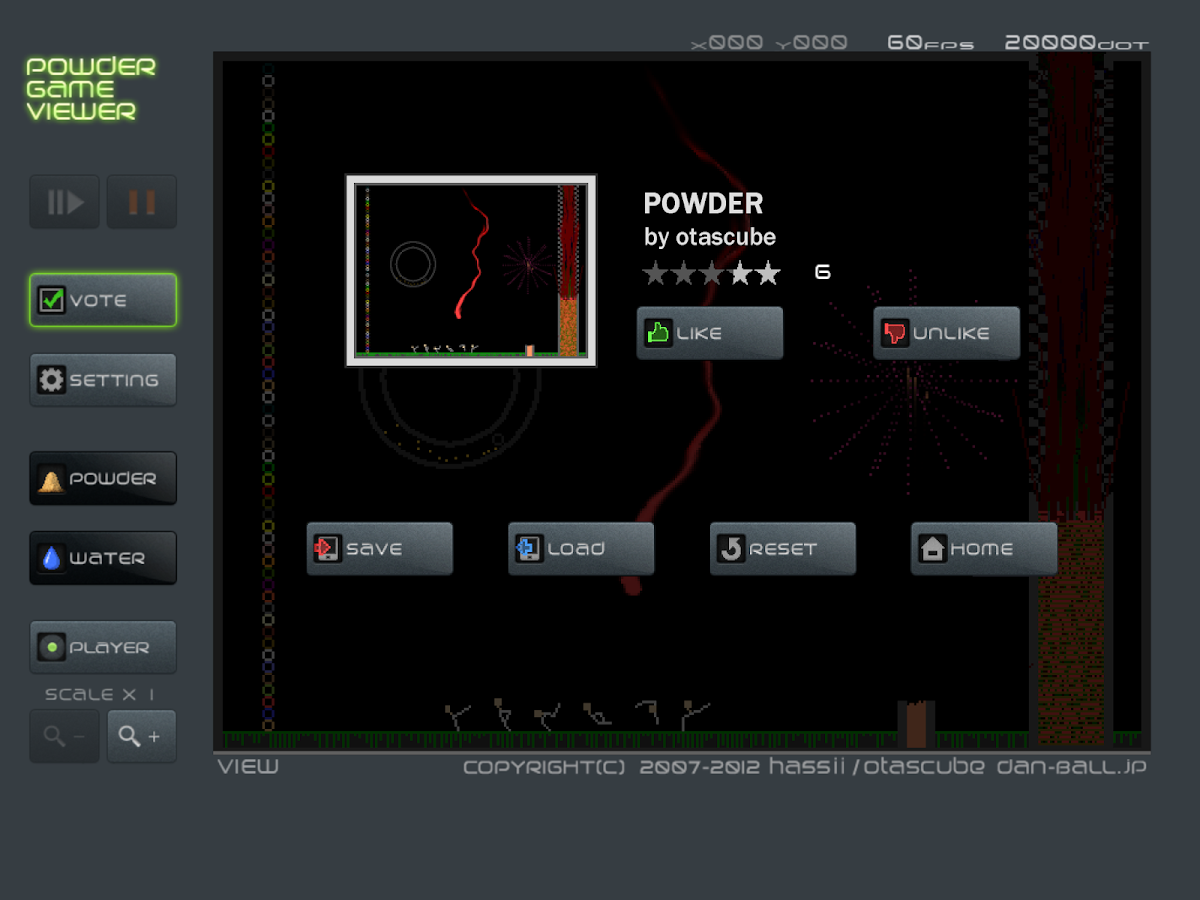Return using the Home button
This screenshot has width=1200, height=900.
tap(983, 548)
